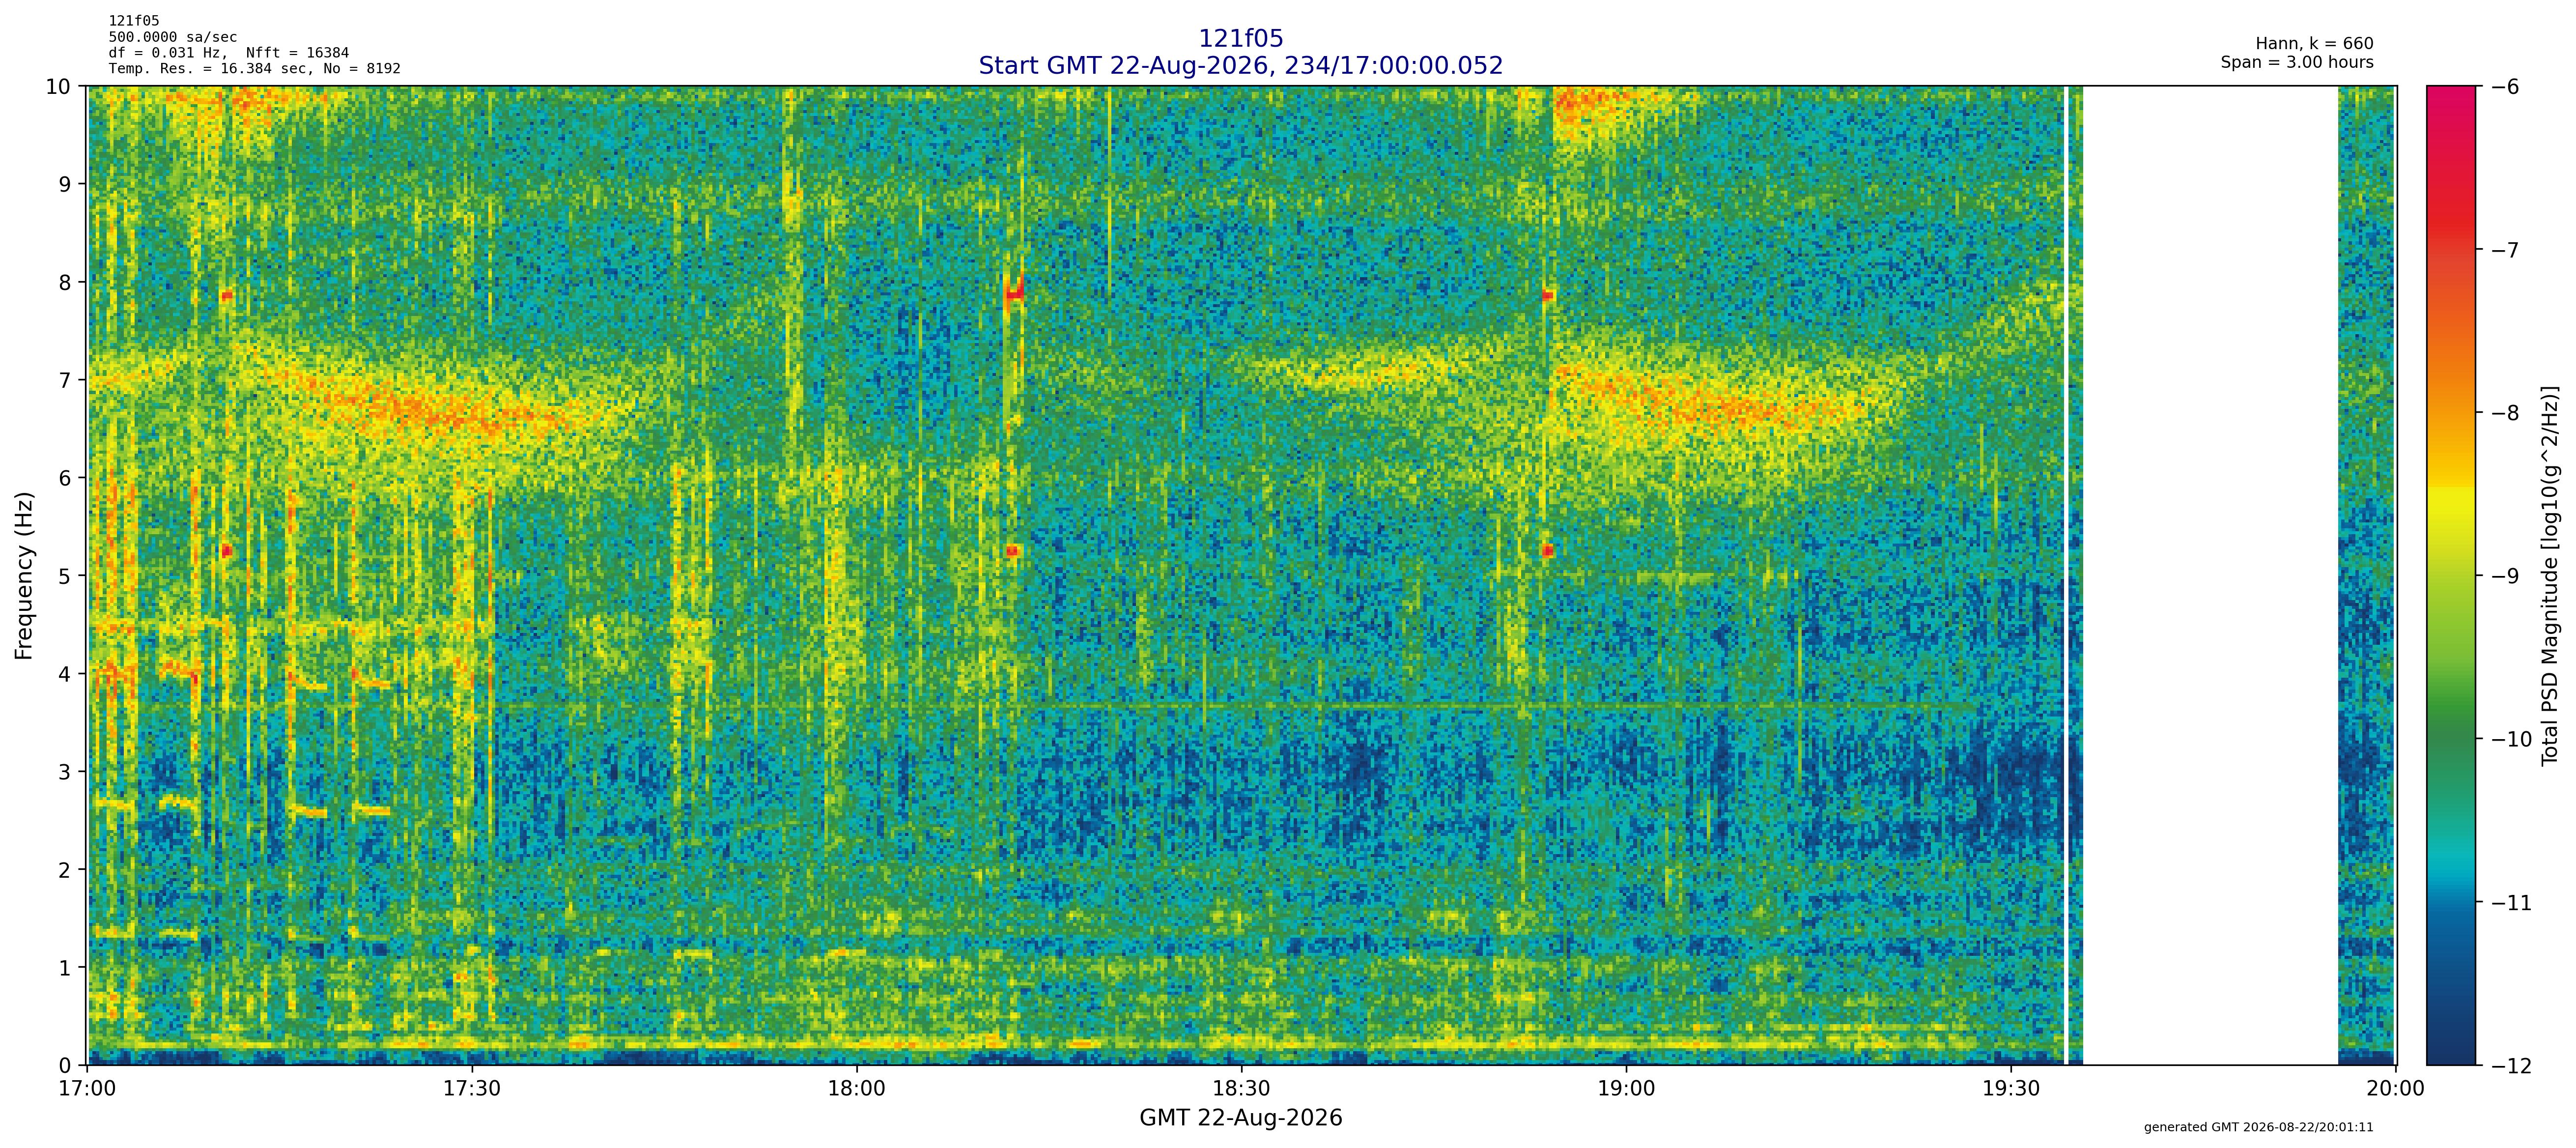Select the 'generated GMT 2026-08-22/20:01:11' footer text

[2259, 1128]
